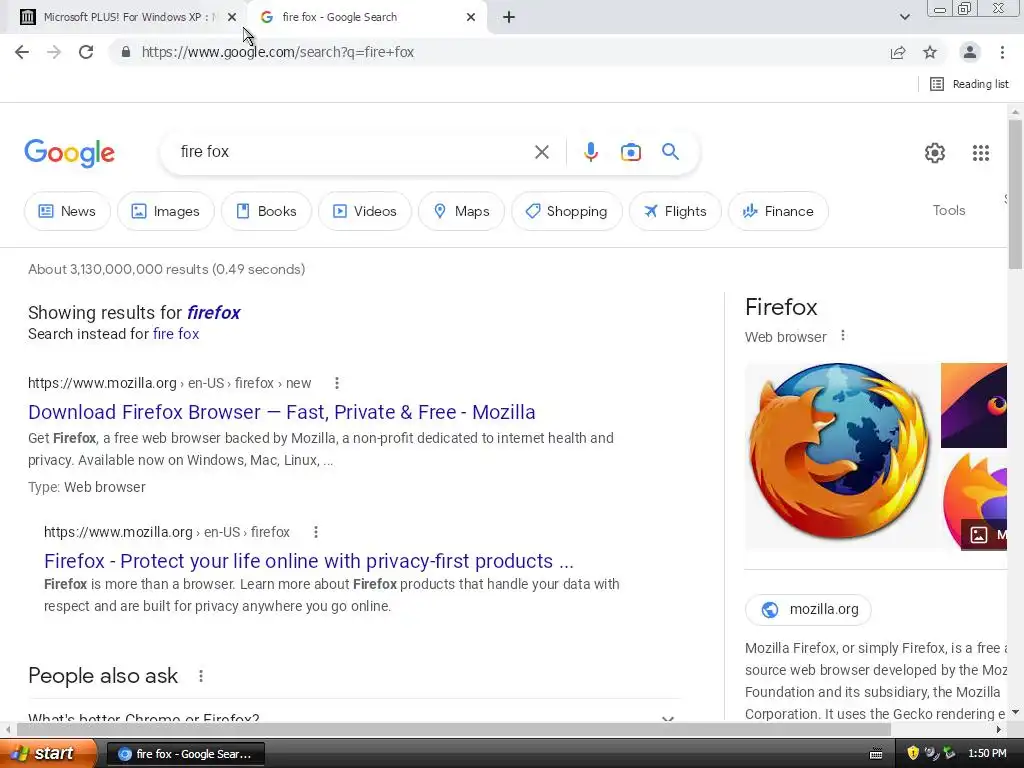Screen dimensions: 1024x768
Task: Filter results by Videos
Action: 365,211
